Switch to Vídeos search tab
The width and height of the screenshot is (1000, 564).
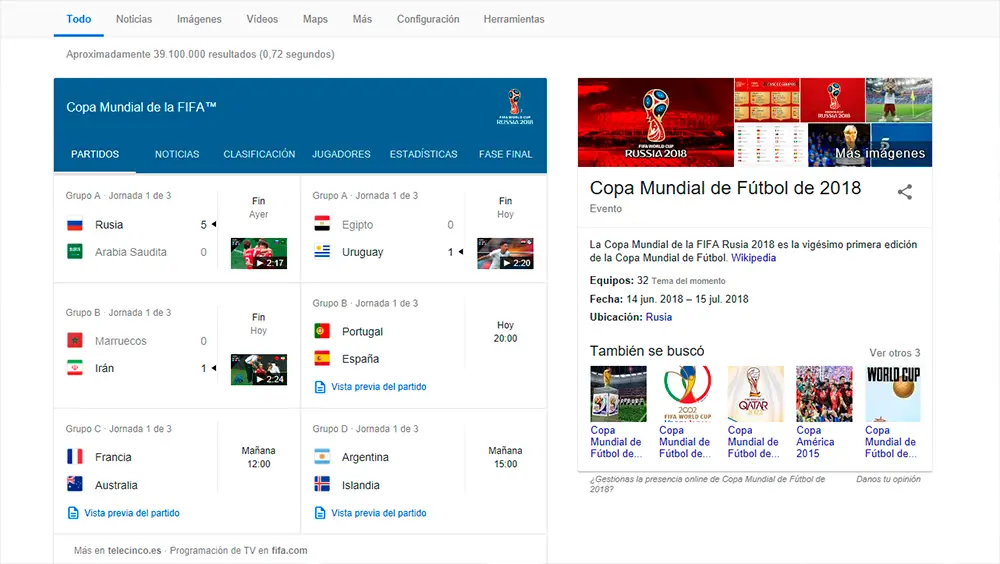coord(262,19)
